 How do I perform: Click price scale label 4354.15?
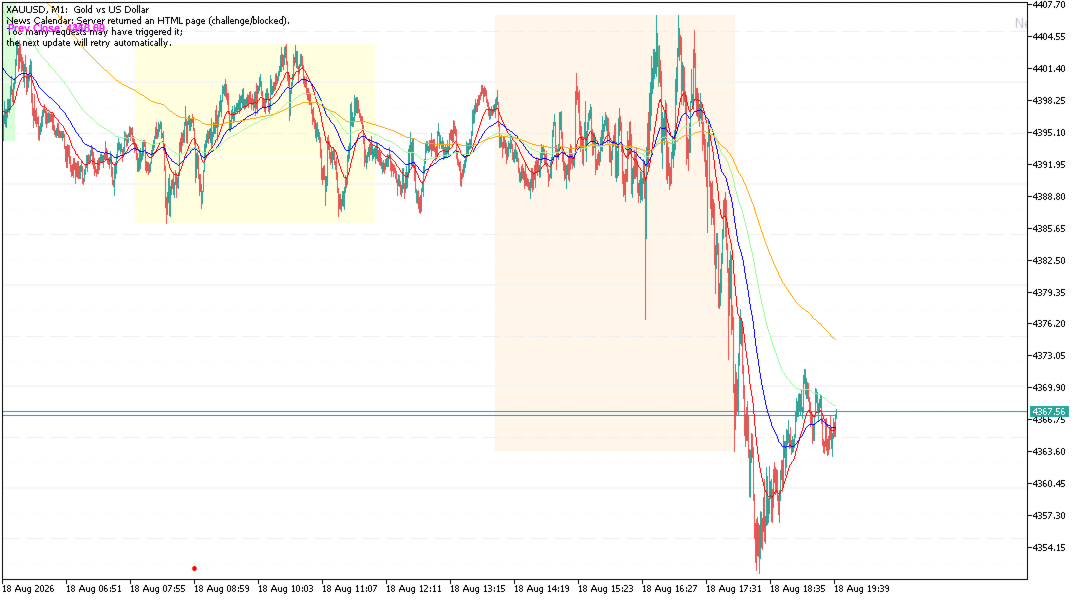pyautogui.click(x=1048, y=548)
